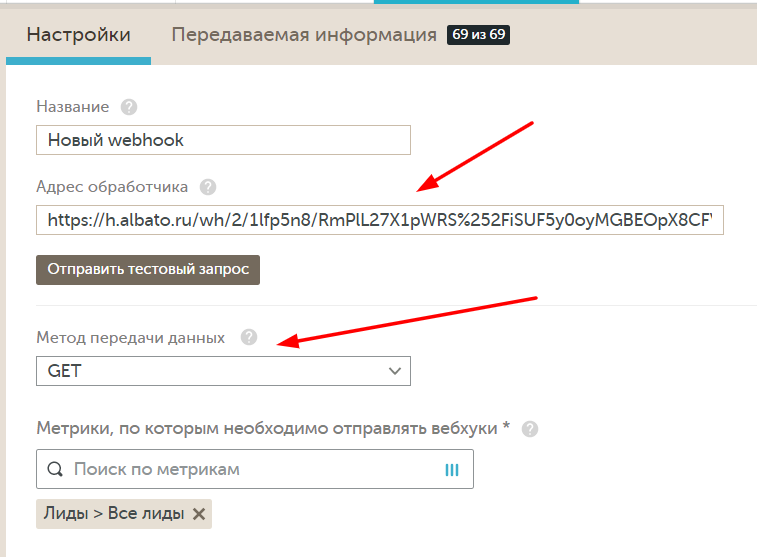Remove the Лиды > Все лиды tag
This screenshot has width=757, height=557.
198,514
